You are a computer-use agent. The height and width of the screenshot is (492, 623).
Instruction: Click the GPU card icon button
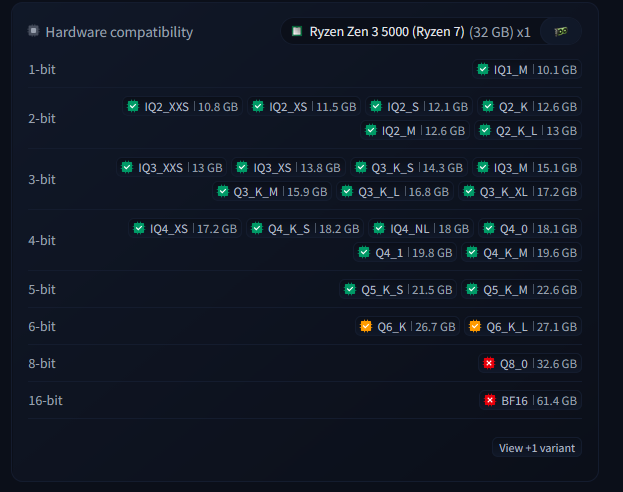pos(561,31)
